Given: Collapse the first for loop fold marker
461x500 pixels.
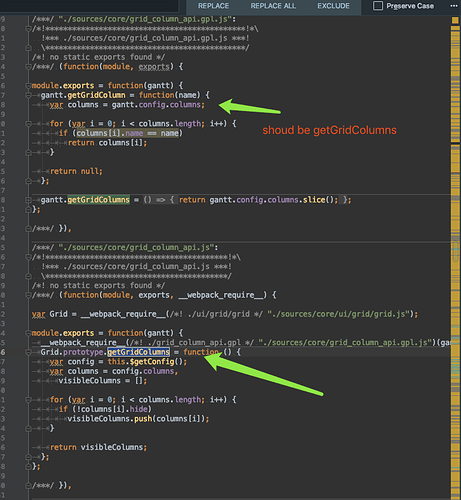Looking at the screenshot, I should tap(28, 124).
